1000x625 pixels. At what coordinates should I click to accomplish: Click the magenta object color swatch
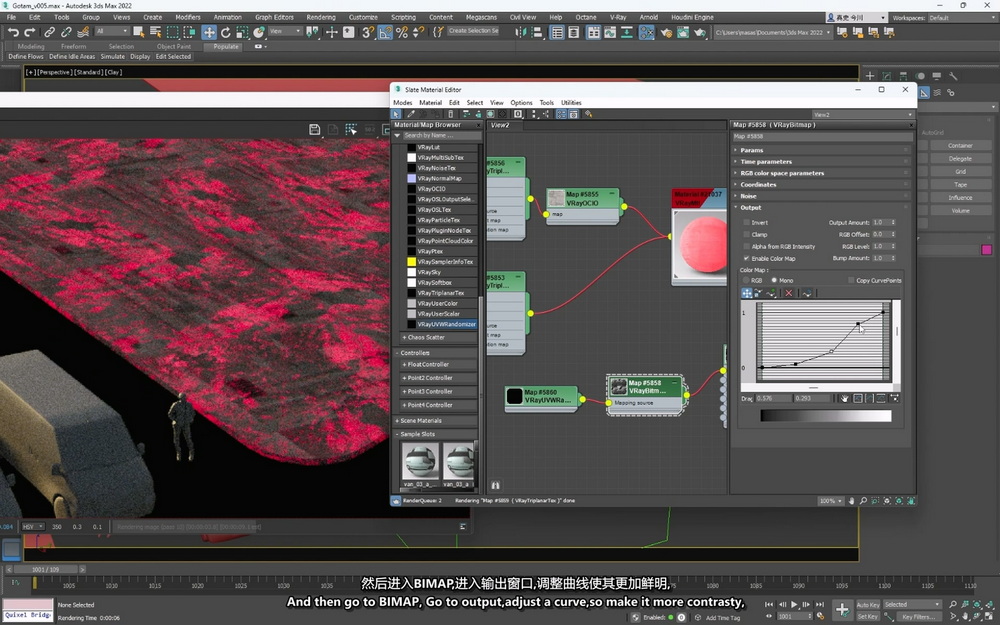click(987, 250)
